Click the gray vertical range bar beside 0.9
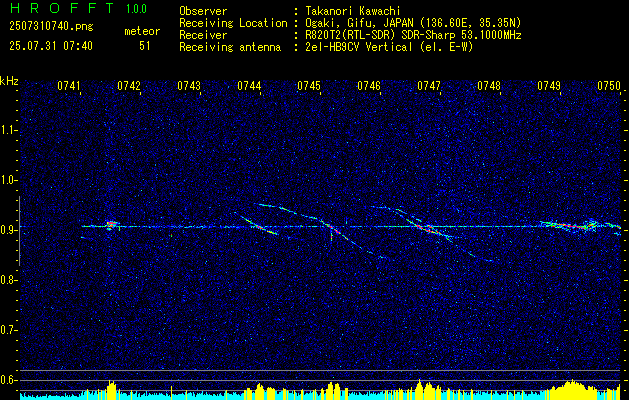Screen dimensions: 629x400 [19, 231]
